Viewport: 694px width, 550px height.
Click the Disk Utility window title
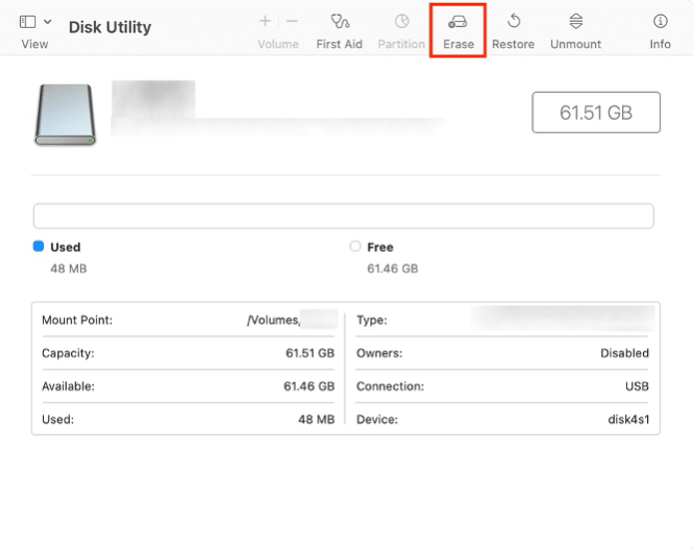[x=110, y=27]
